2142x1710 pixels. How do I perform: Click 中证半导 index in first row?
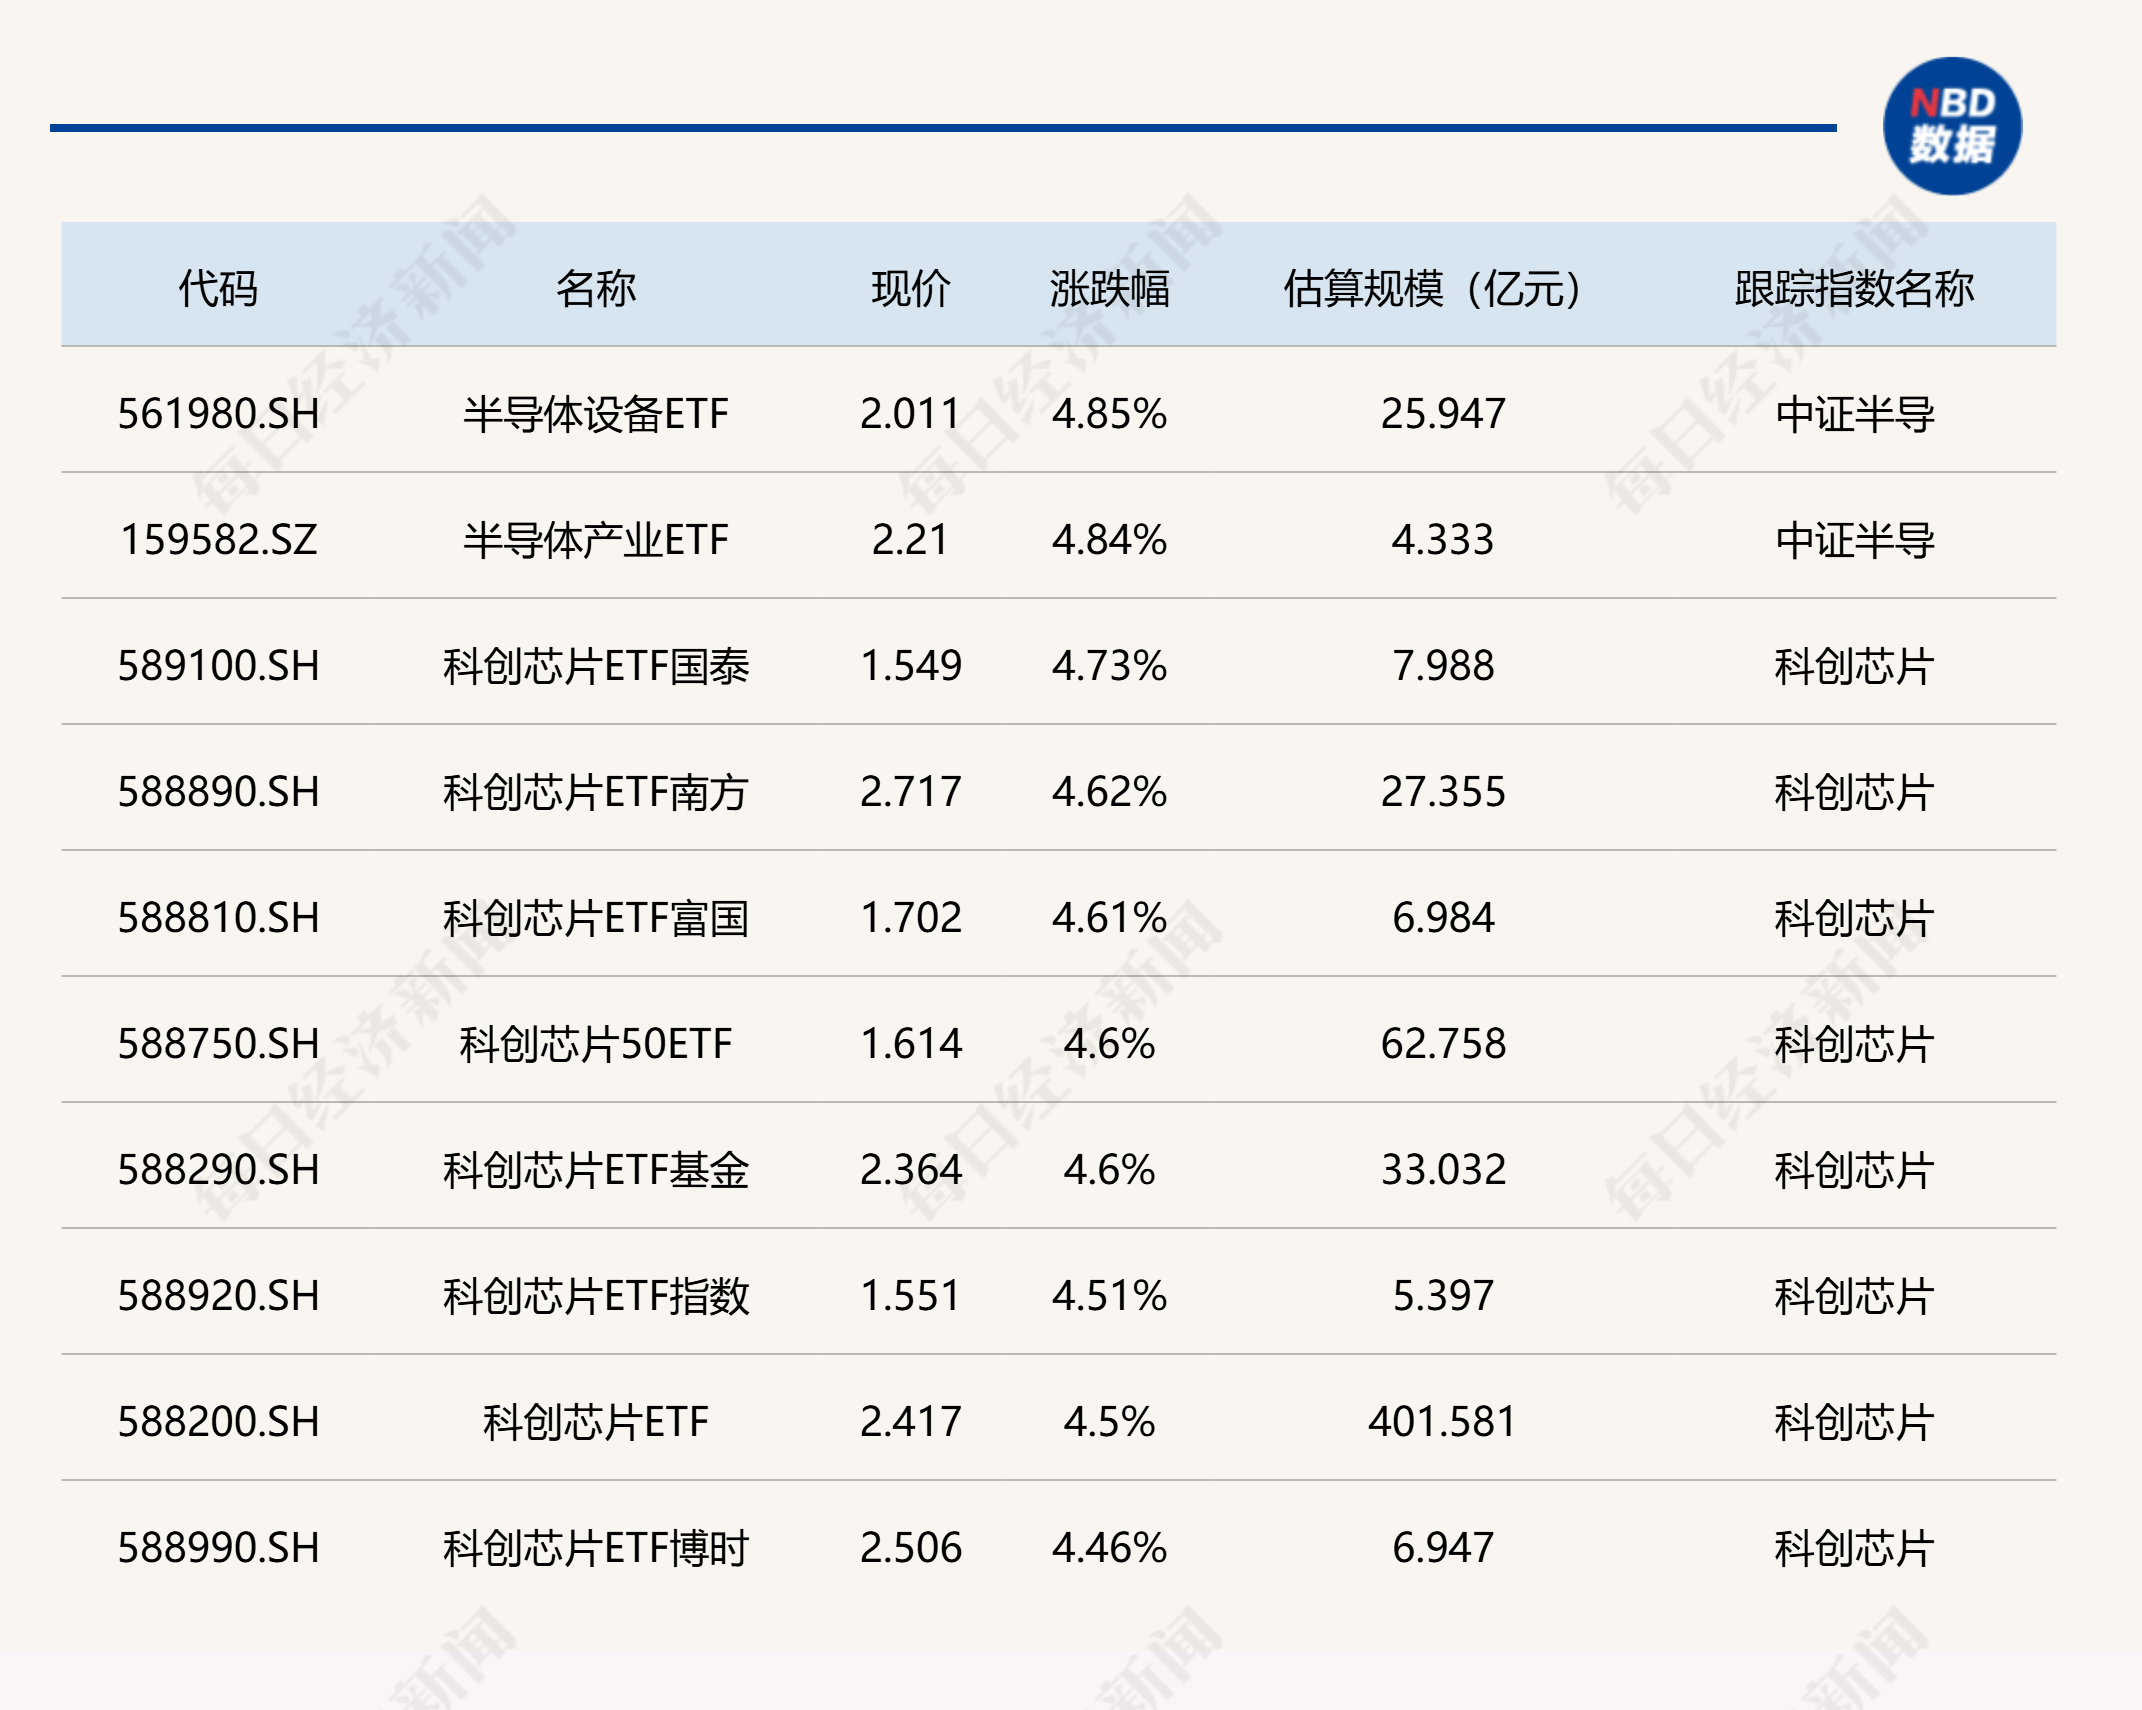(x=1853, y=413)
